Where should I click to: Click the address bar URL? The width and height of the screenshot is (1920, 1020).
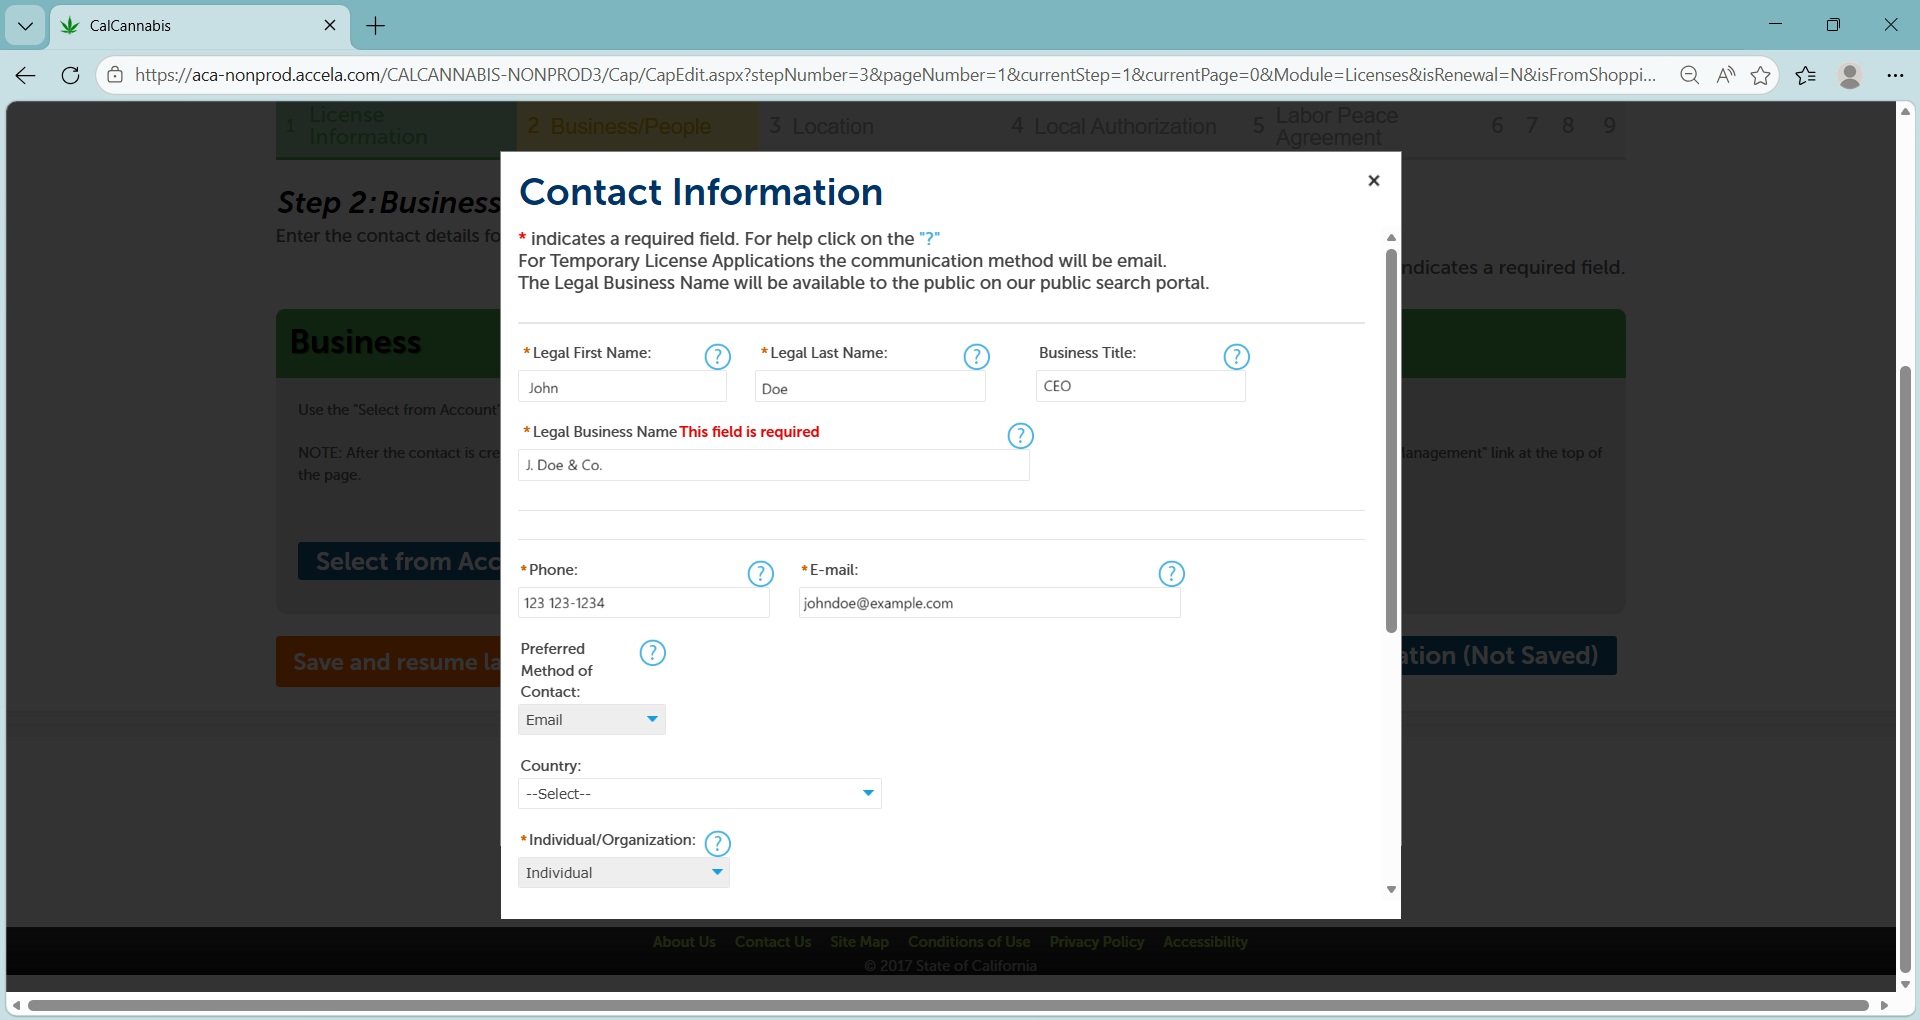coord(895,75)
